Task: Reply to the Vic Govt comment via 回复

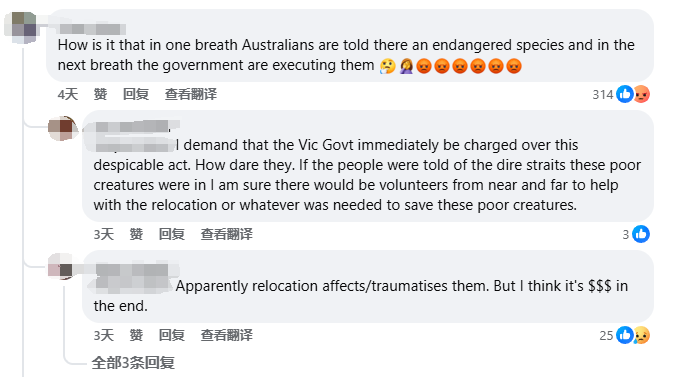Action: coord(171,234)
